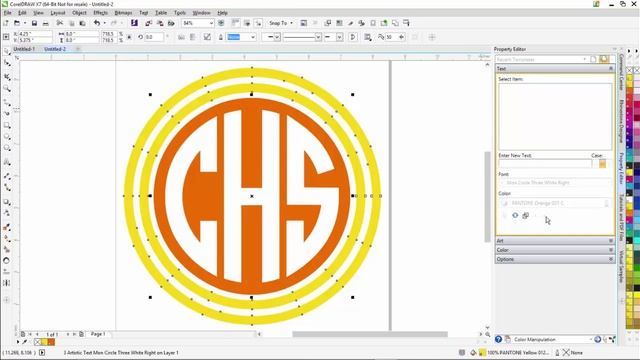
Task: Open the Color Manipulation dropdown
Action: 591,340
